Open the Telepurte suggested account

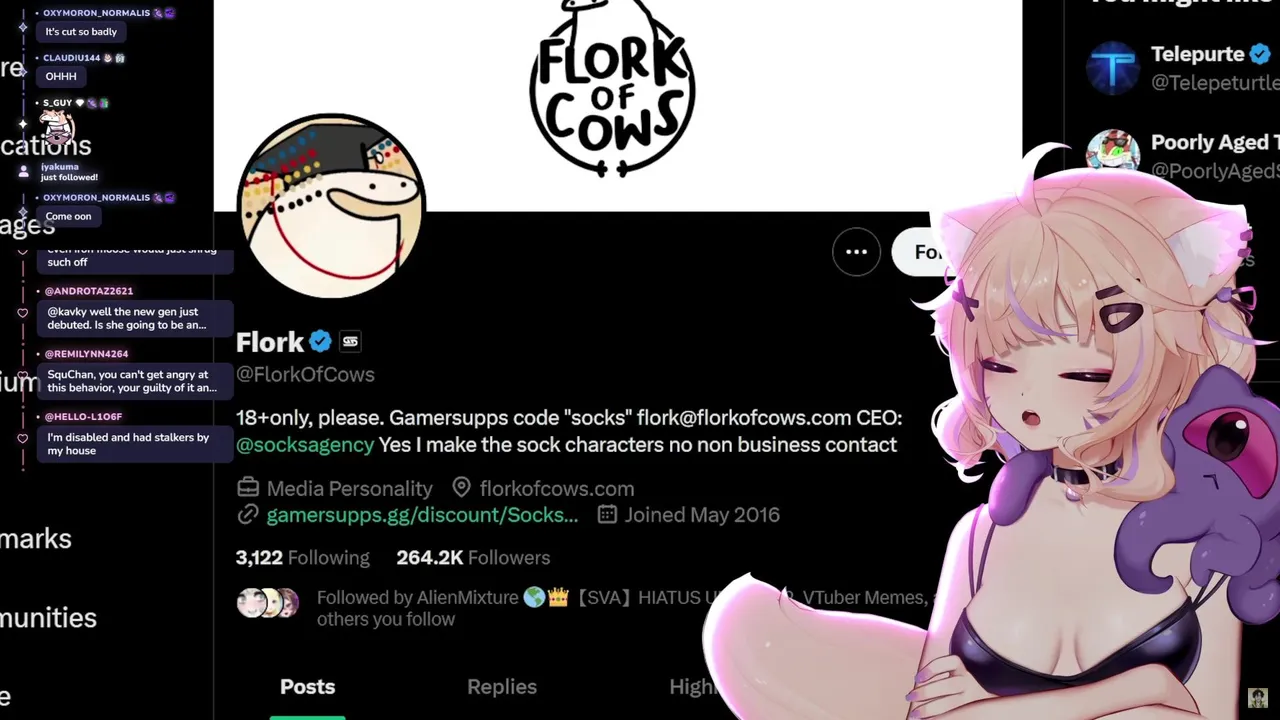1196,68
